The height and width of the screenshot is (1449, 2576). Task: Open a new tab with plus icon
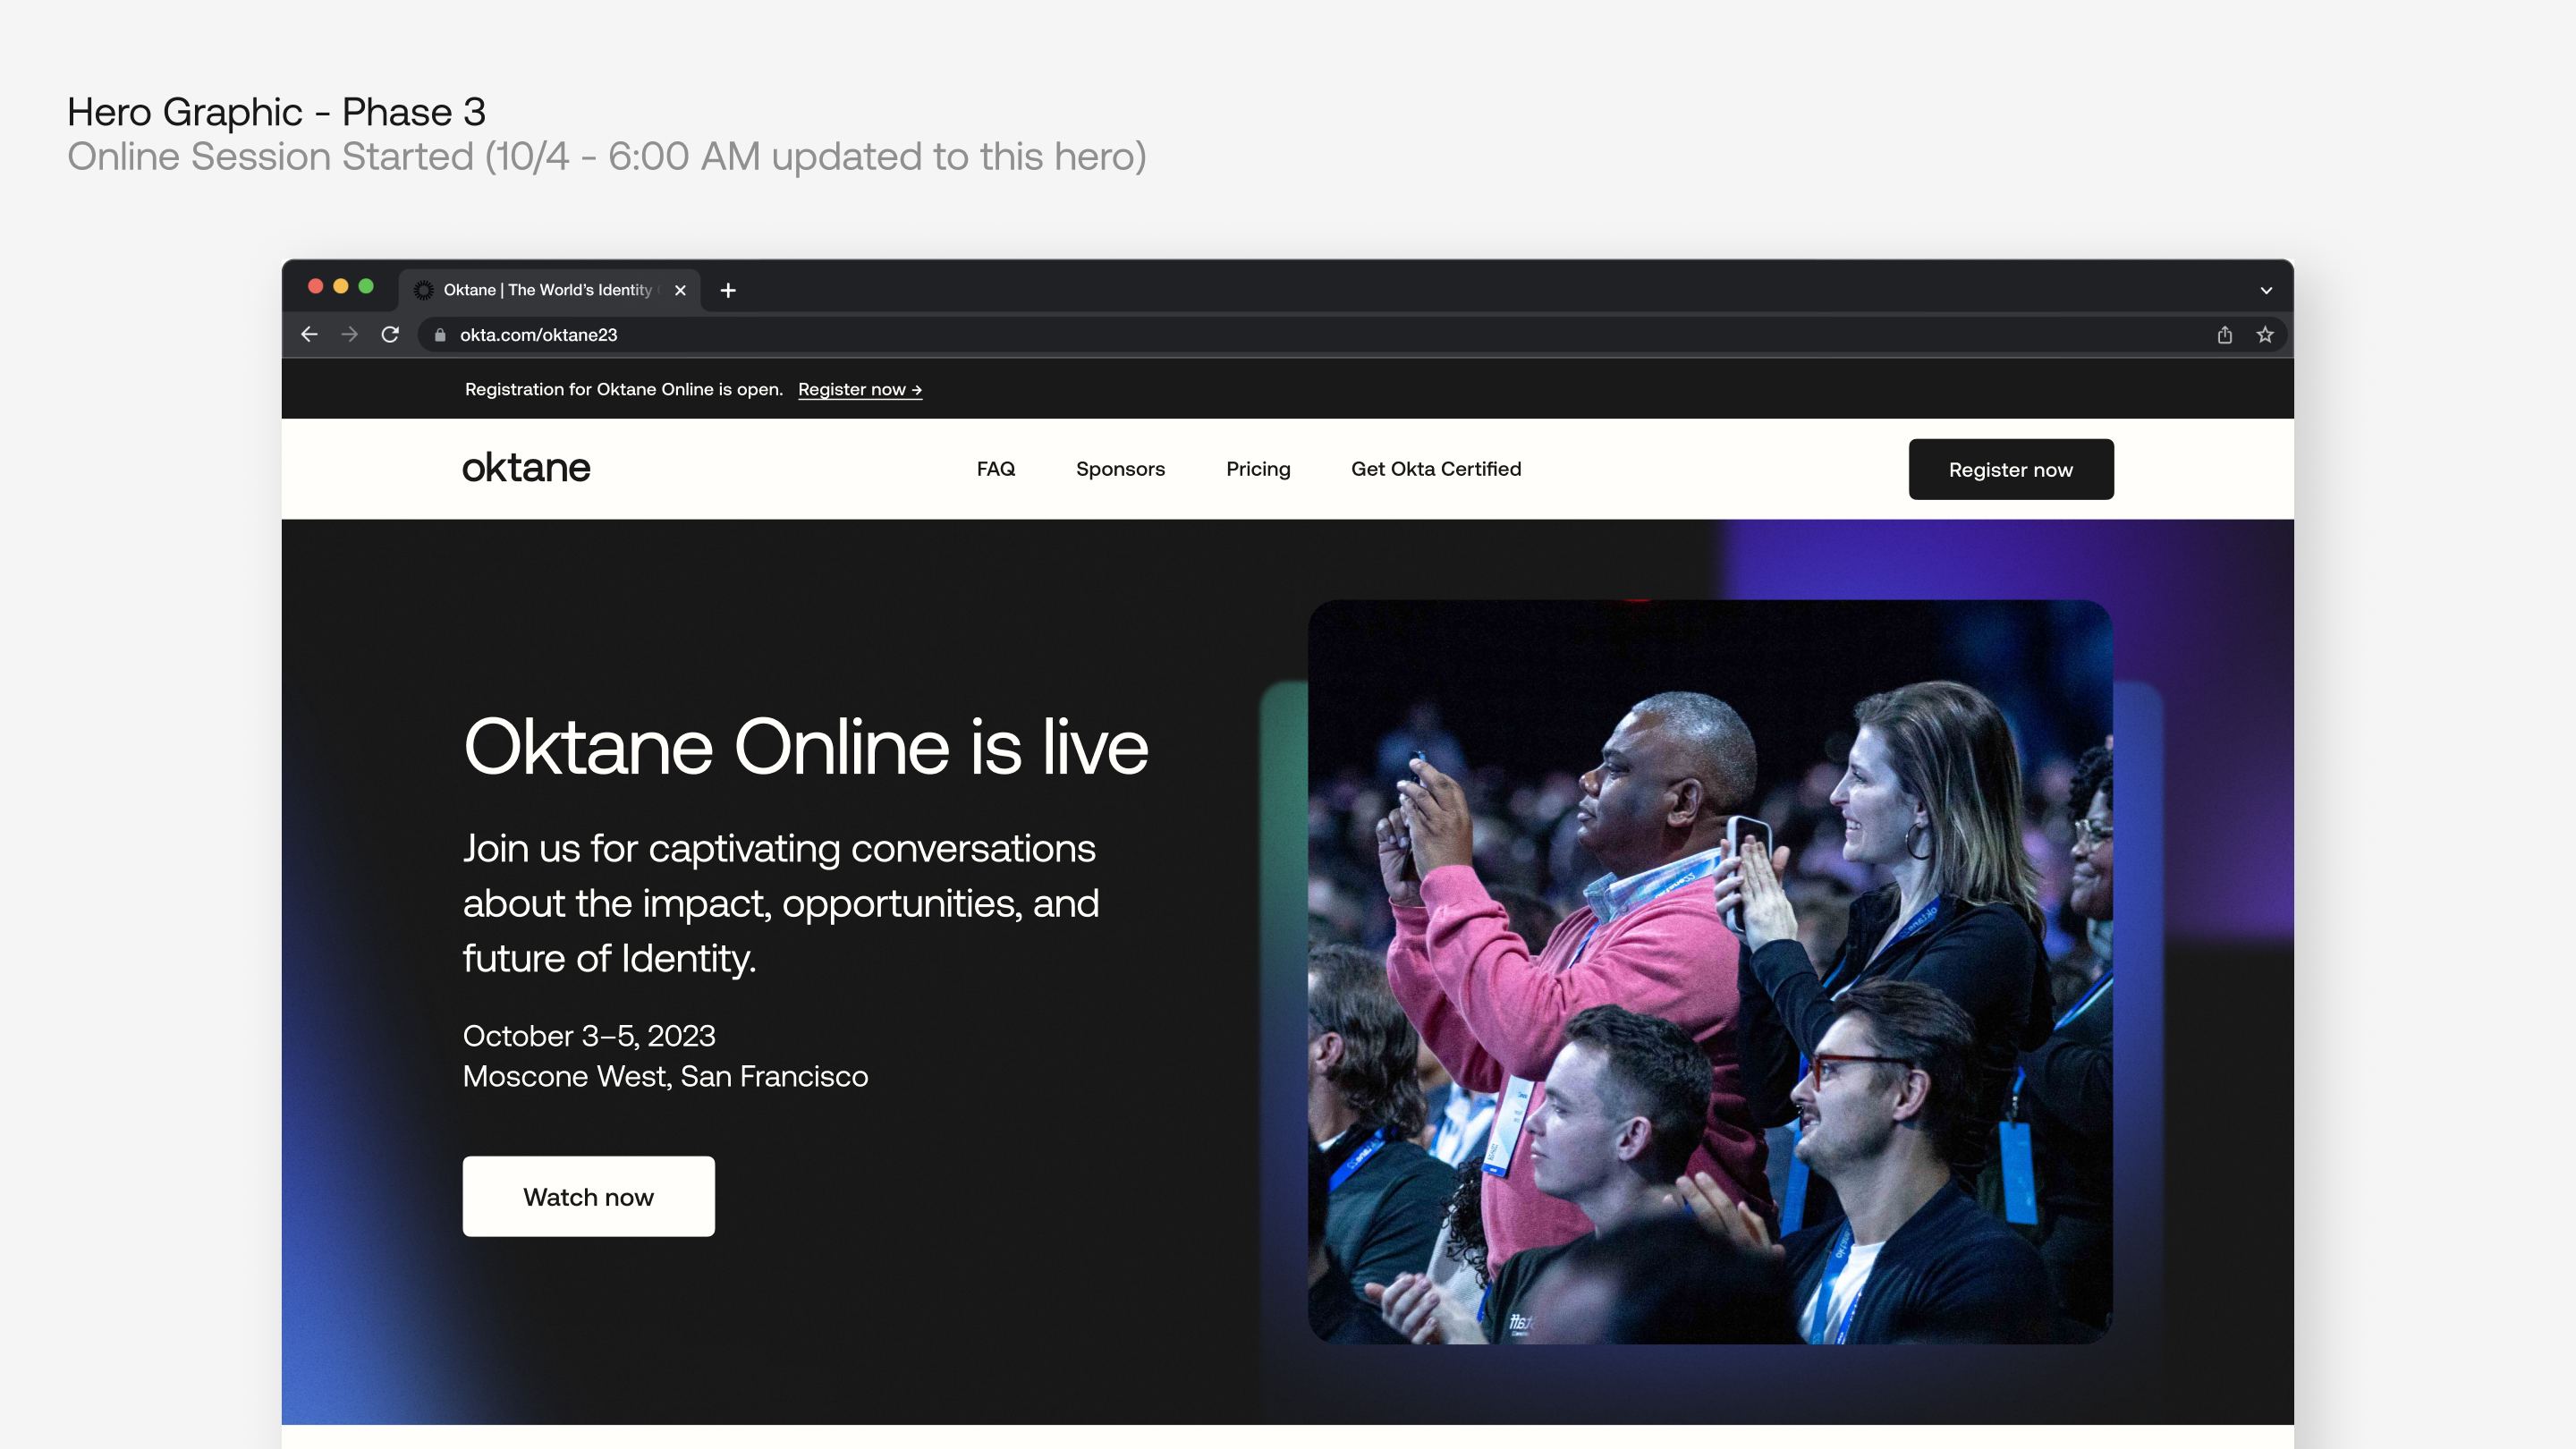728,290
